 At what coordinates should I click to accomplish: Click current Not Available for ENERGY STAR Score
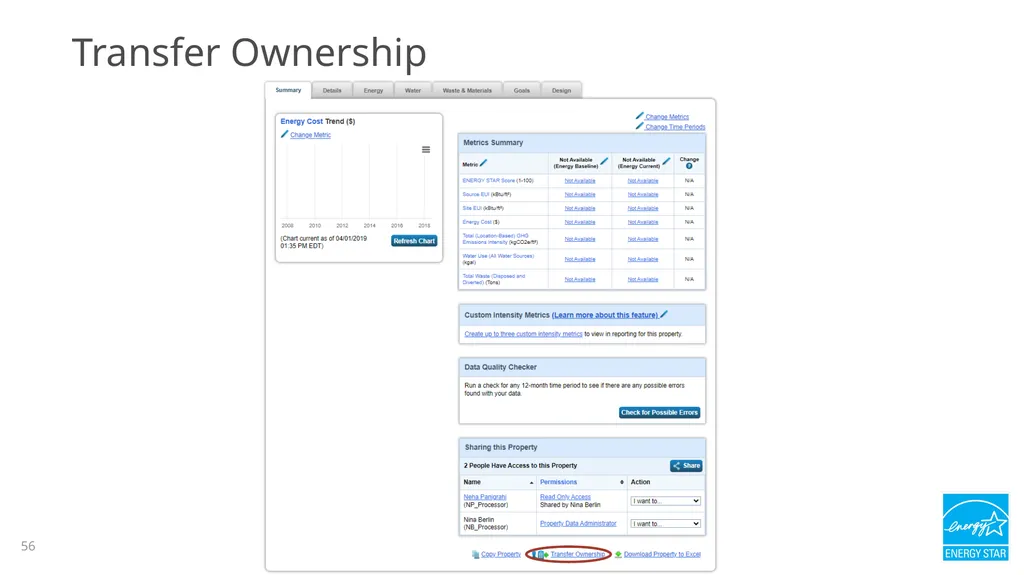[643, 181]
